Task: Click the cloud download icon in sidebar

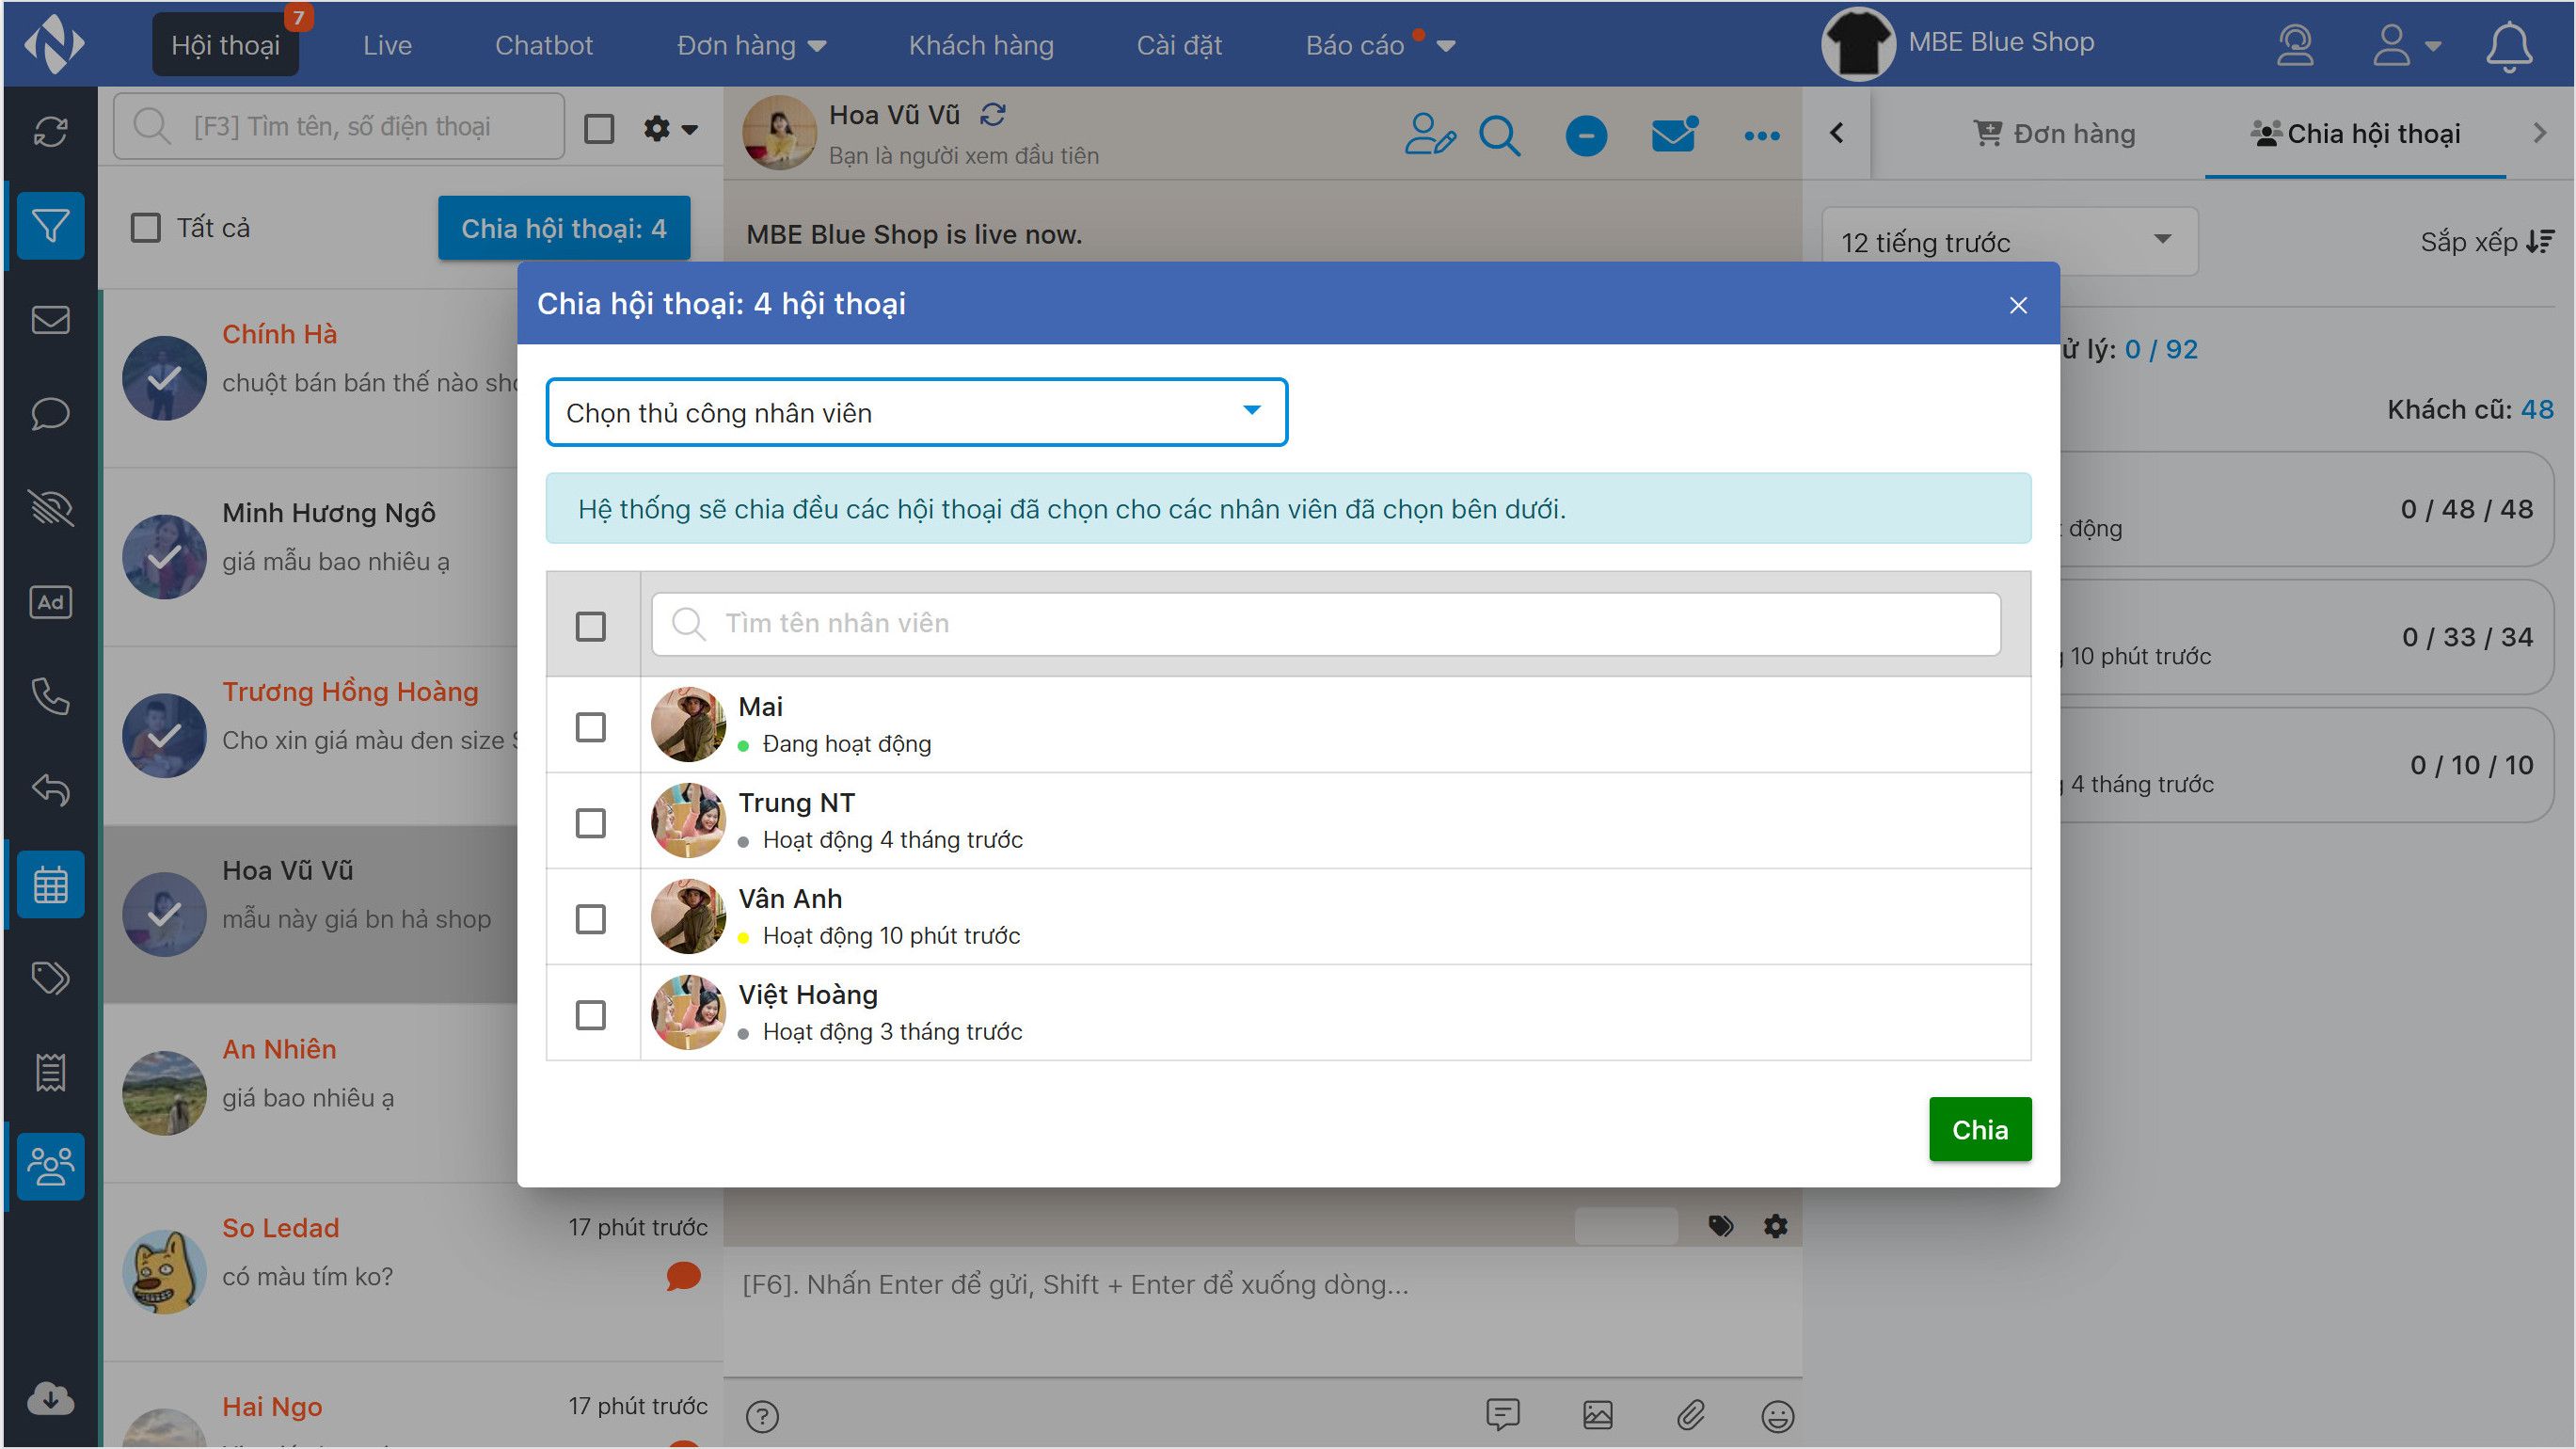Action: 51,1398
